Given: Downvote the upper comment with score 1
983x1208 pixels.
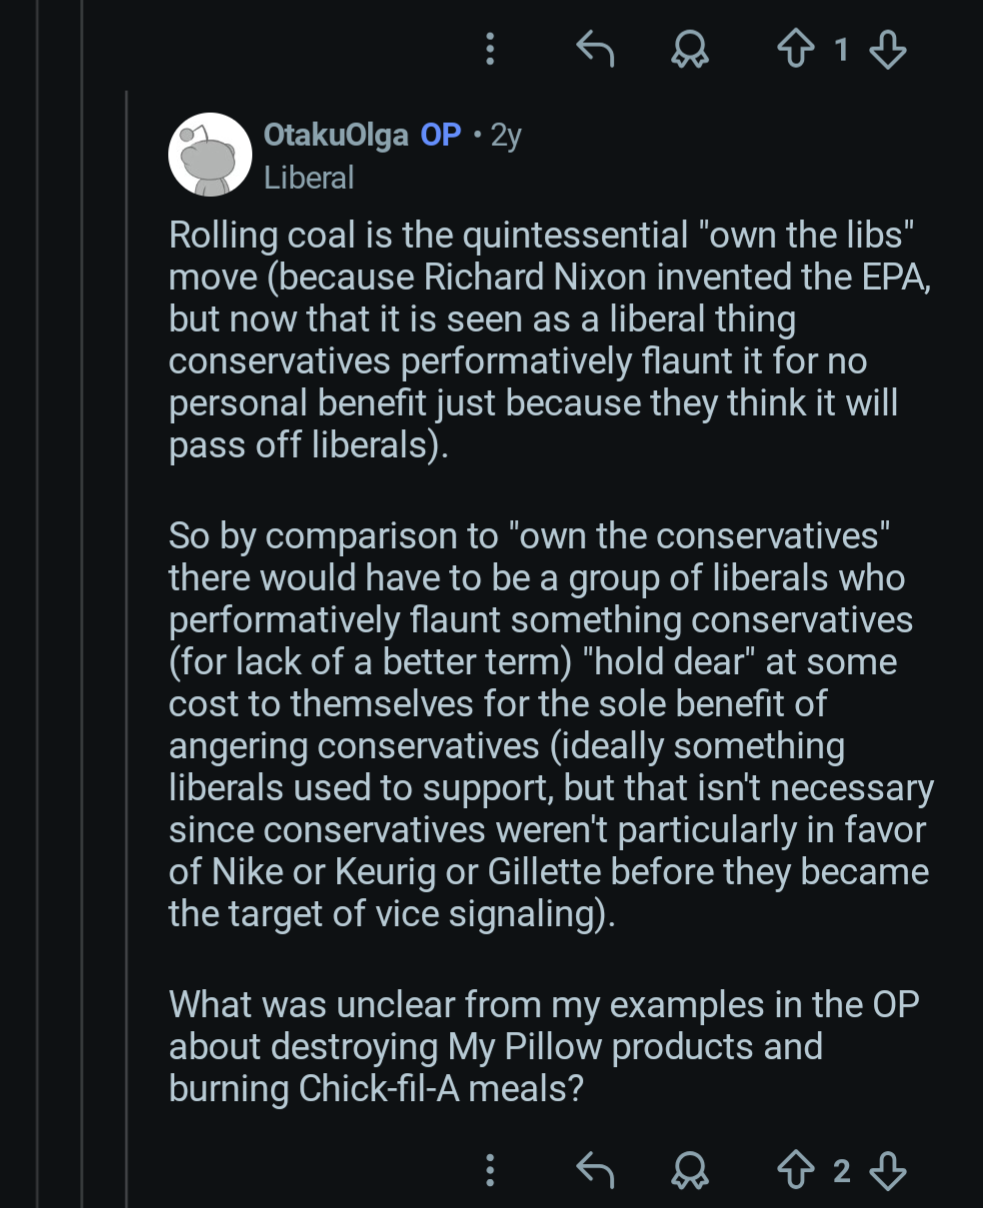Looking at the screenshot, I should pyautogui.click(x=888, y=48).
